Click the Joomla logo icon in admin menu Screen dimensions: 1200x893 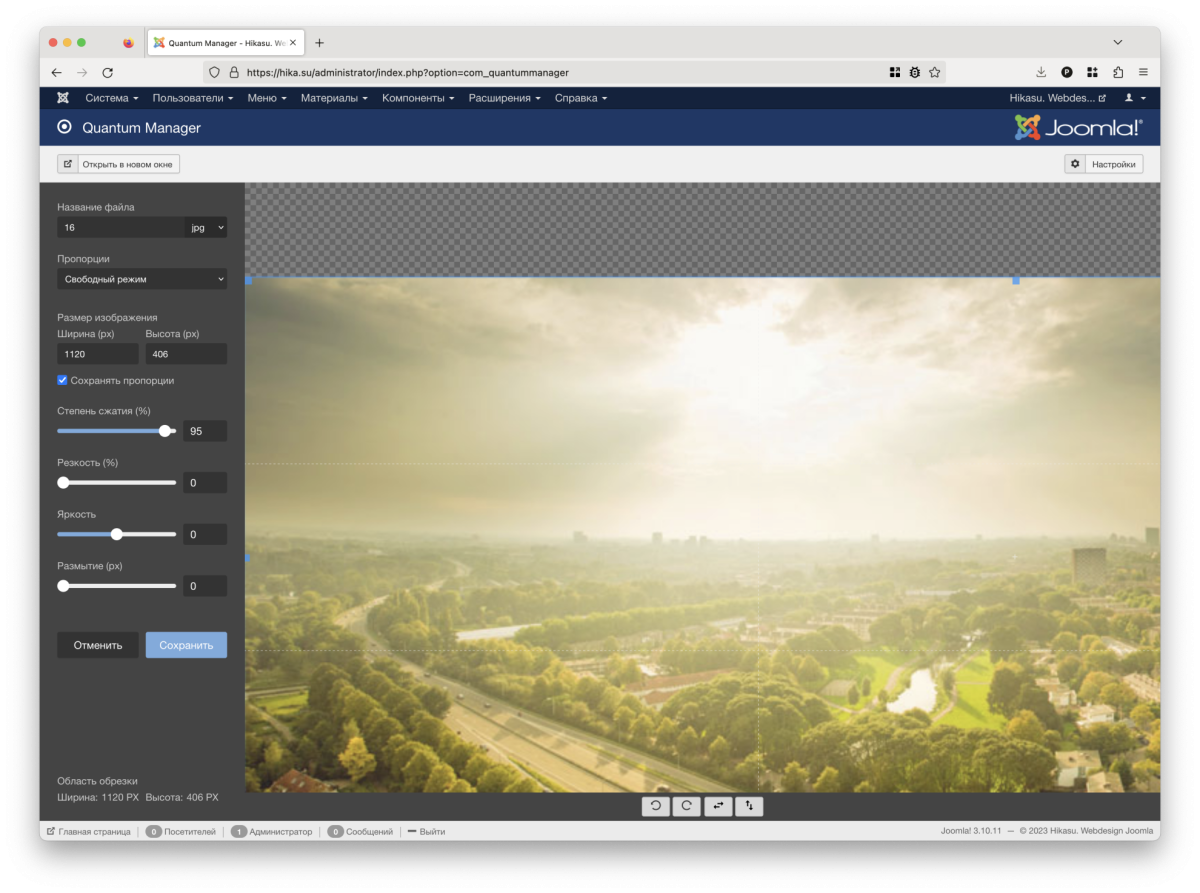[x=63, y=98]
